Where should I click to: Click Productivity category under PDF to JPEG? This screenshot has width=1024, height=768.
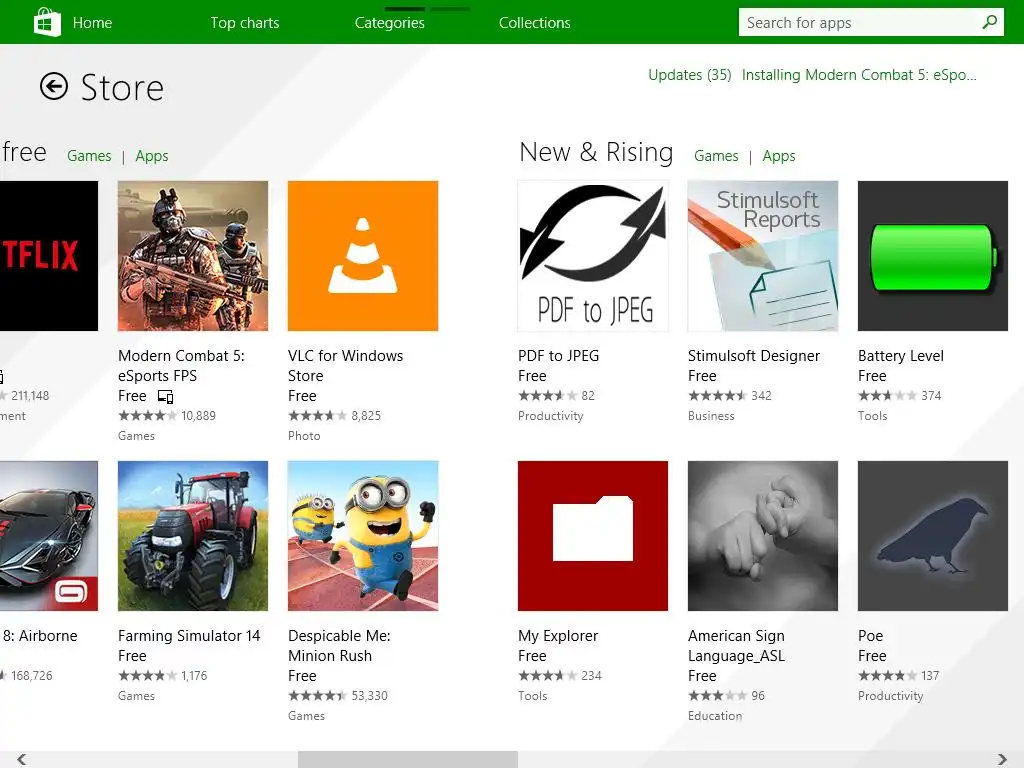551,416
